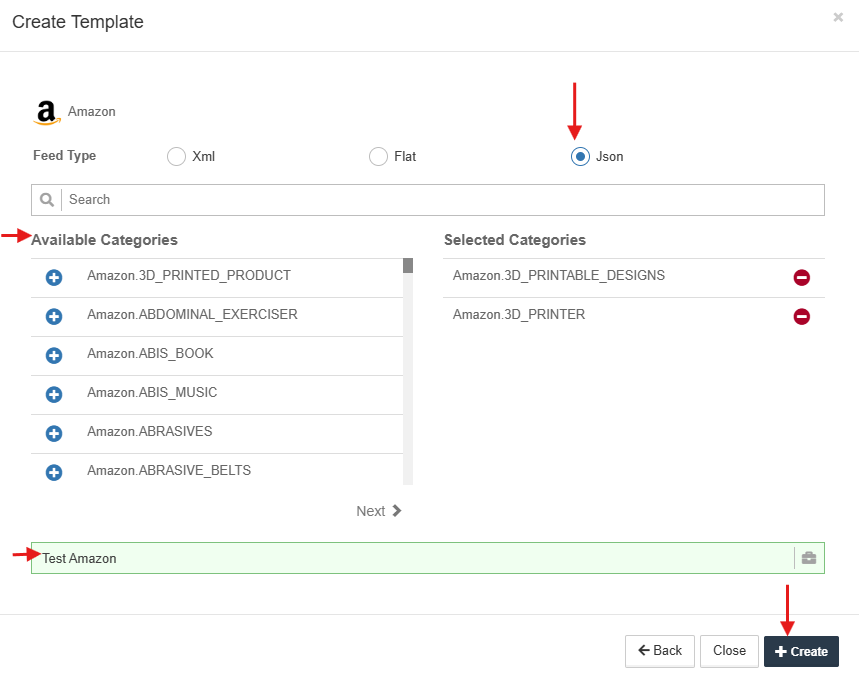
Task: Select the Xml feed type
Action: (176, 156)
